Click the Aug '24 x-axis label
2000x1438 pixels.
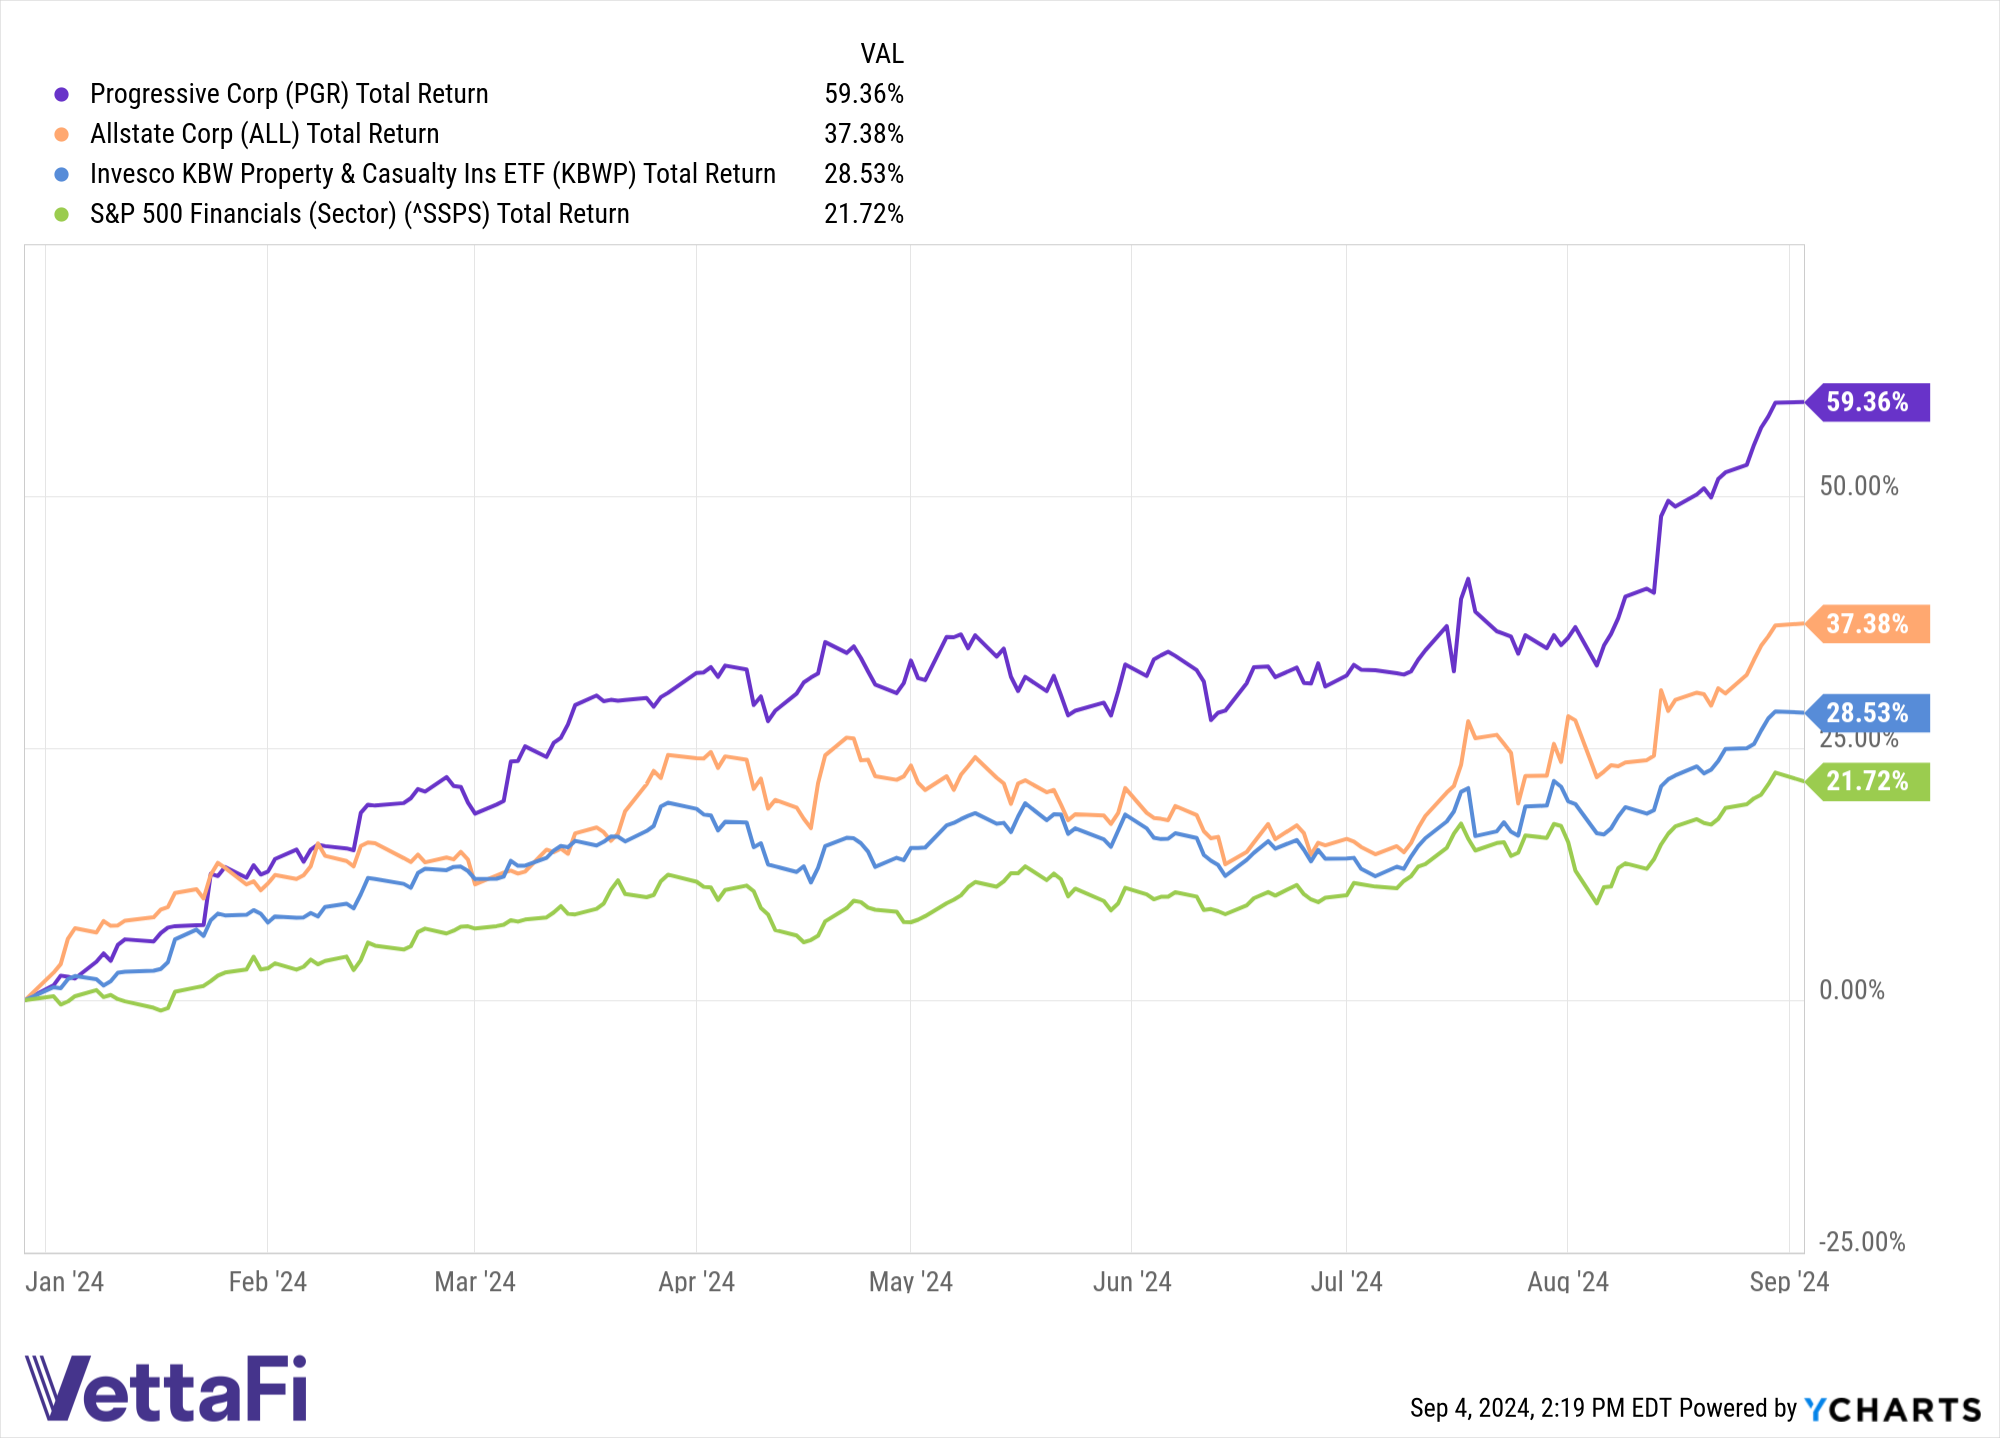pos(1568,1282)
